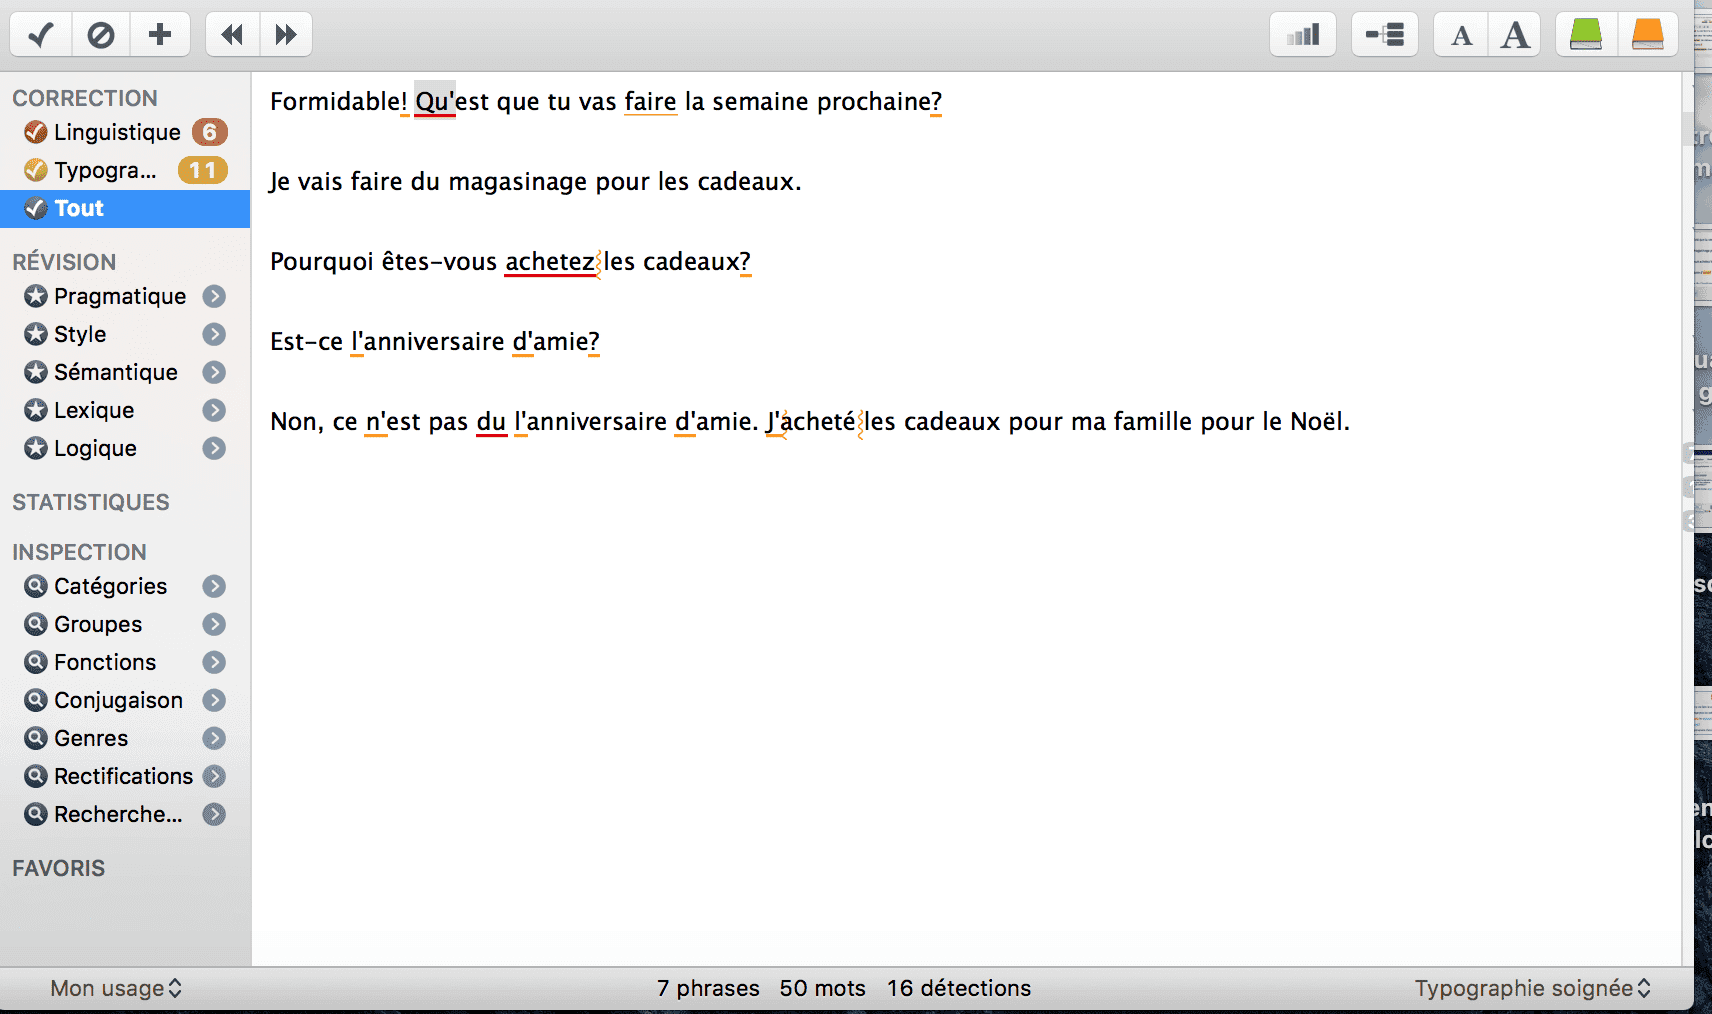Viewport: 1712px width, 1014px height.
Task: Toggle the Linguistique correction filter
Action: (117, 132)
